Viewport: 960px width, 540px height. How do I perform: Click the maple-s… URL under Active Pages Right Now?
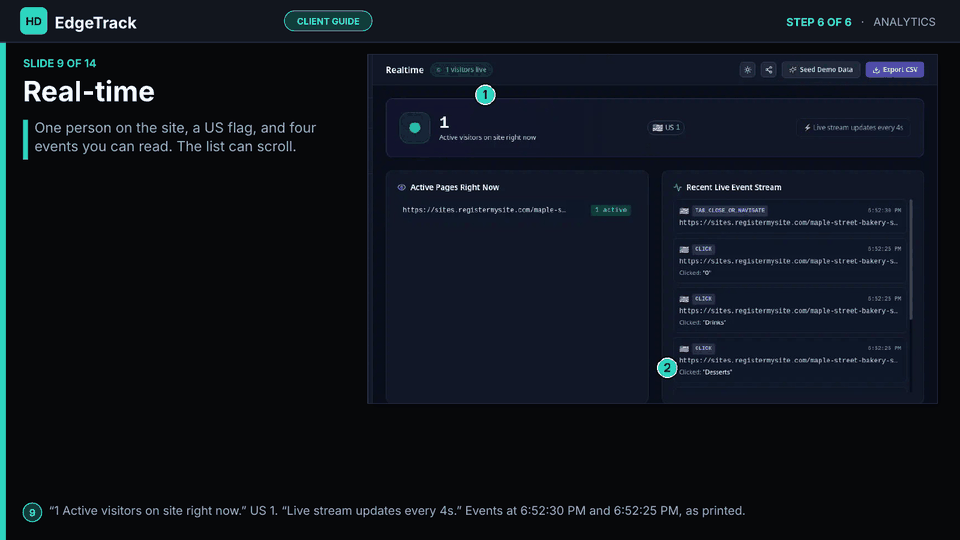[x=484, y=210]
